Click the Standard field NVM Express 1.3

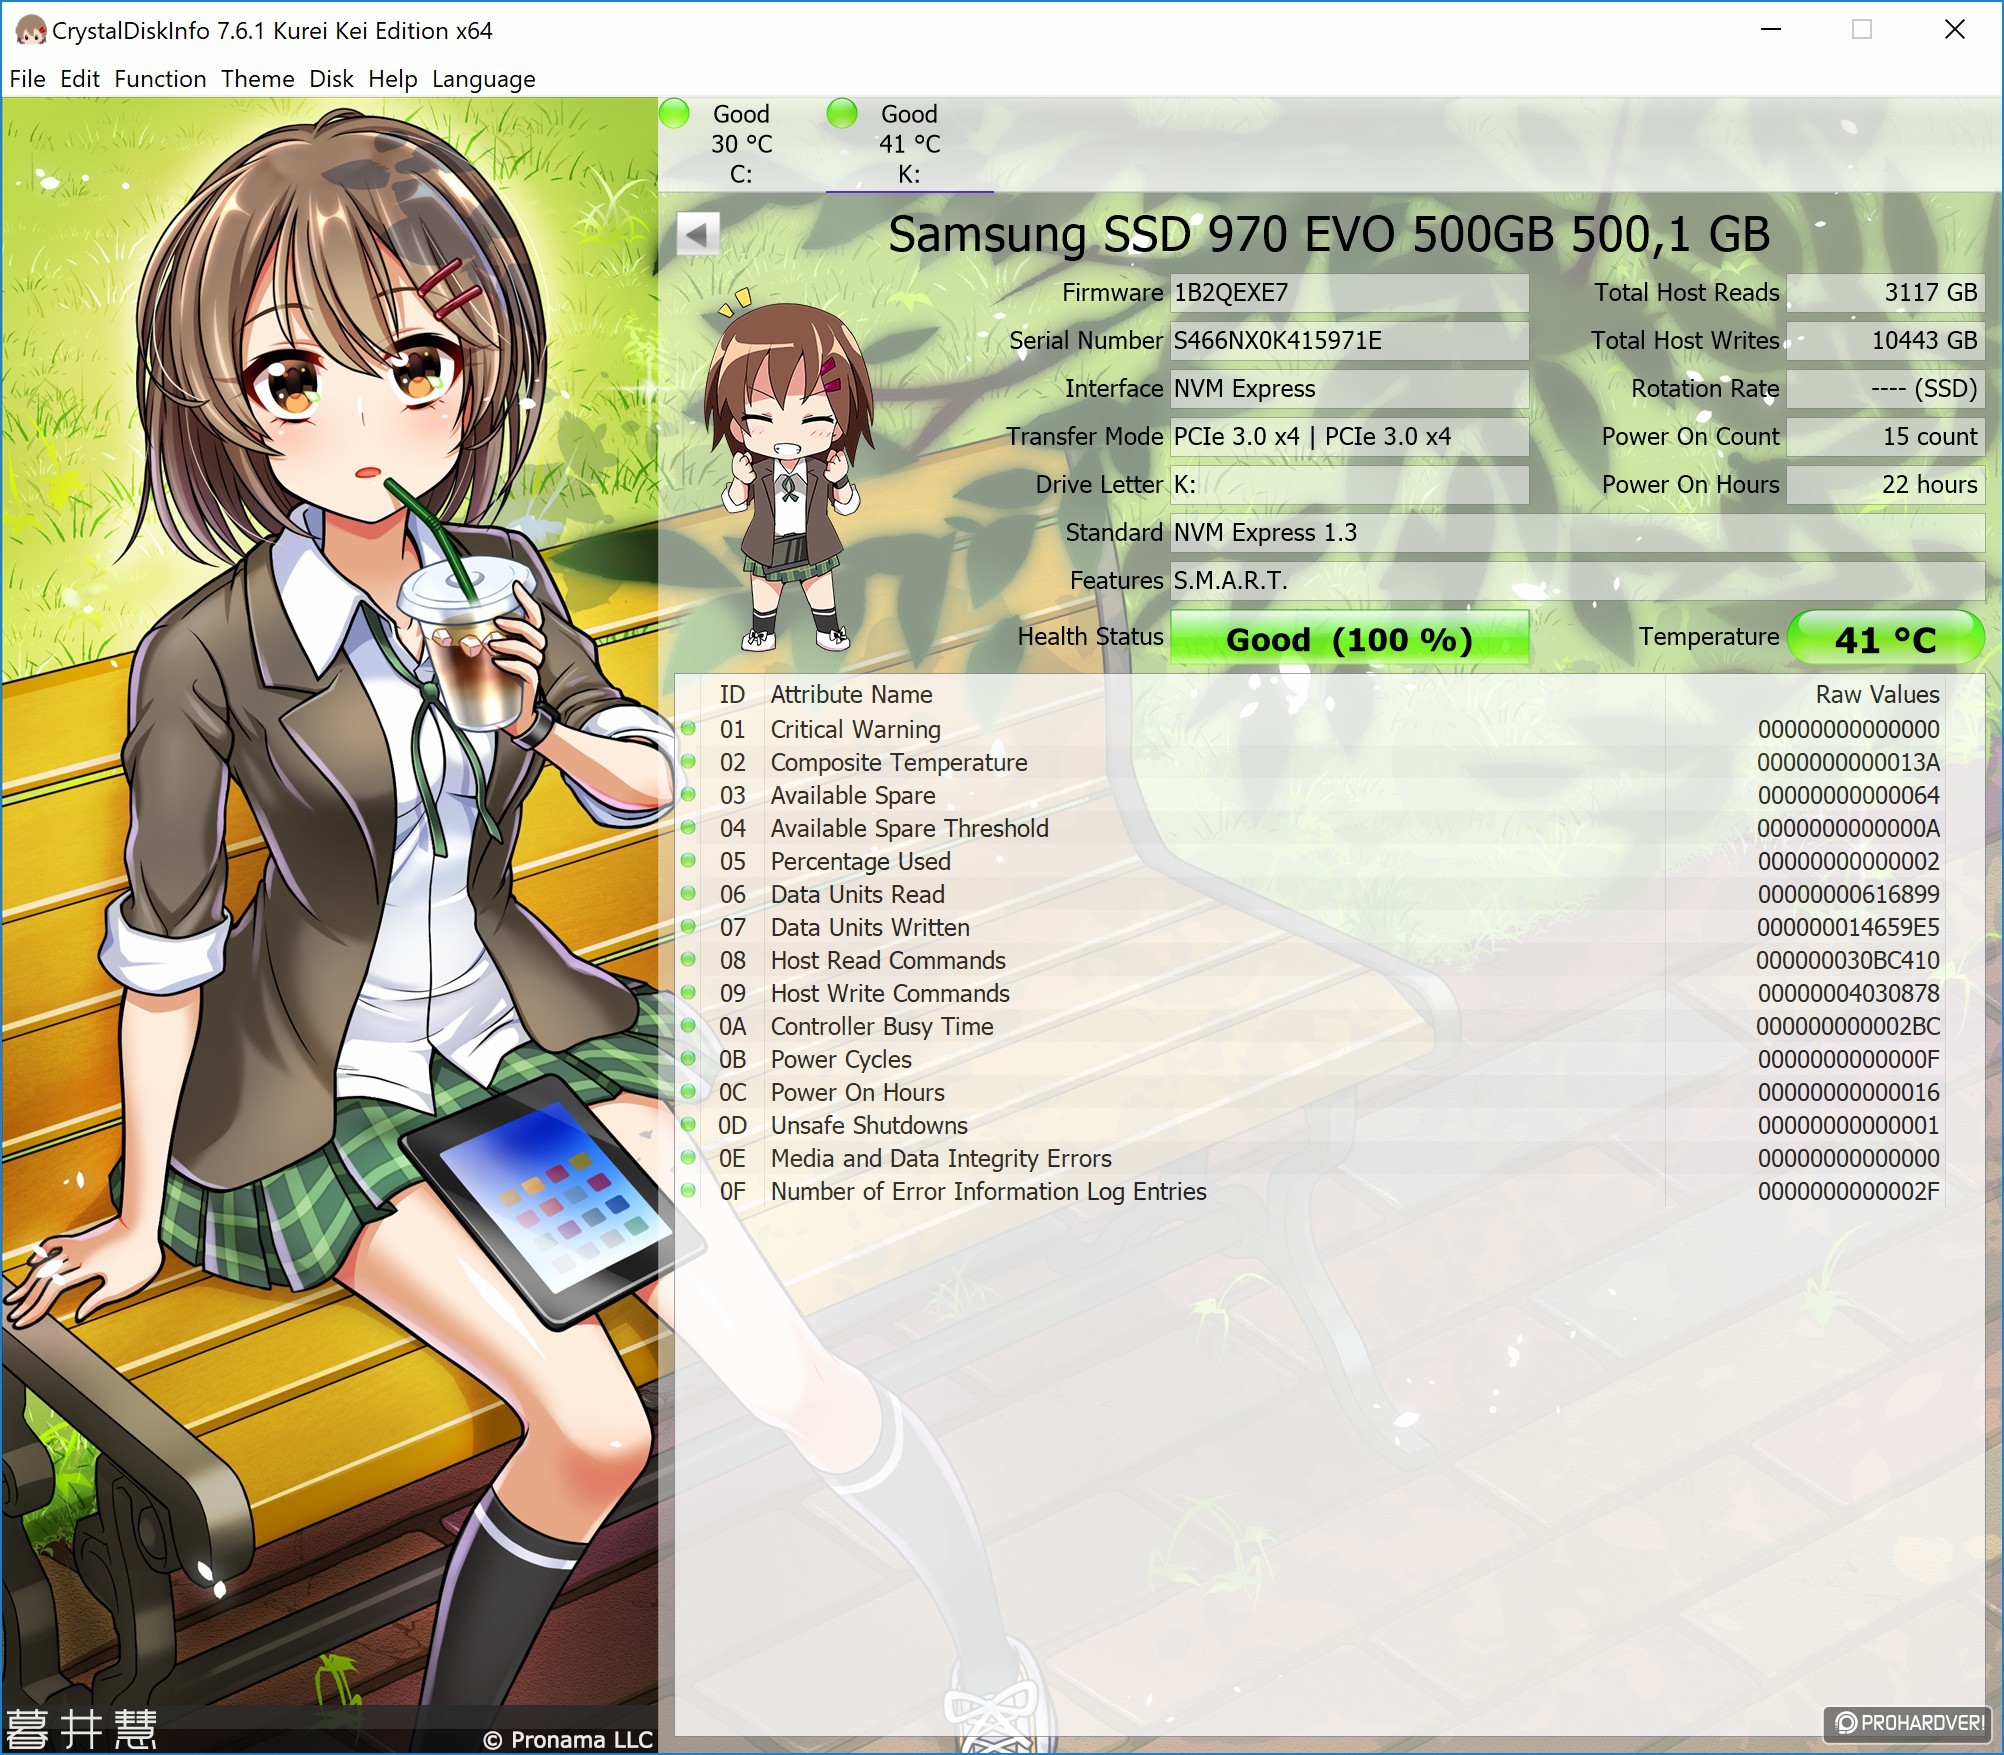point(1578,532)
